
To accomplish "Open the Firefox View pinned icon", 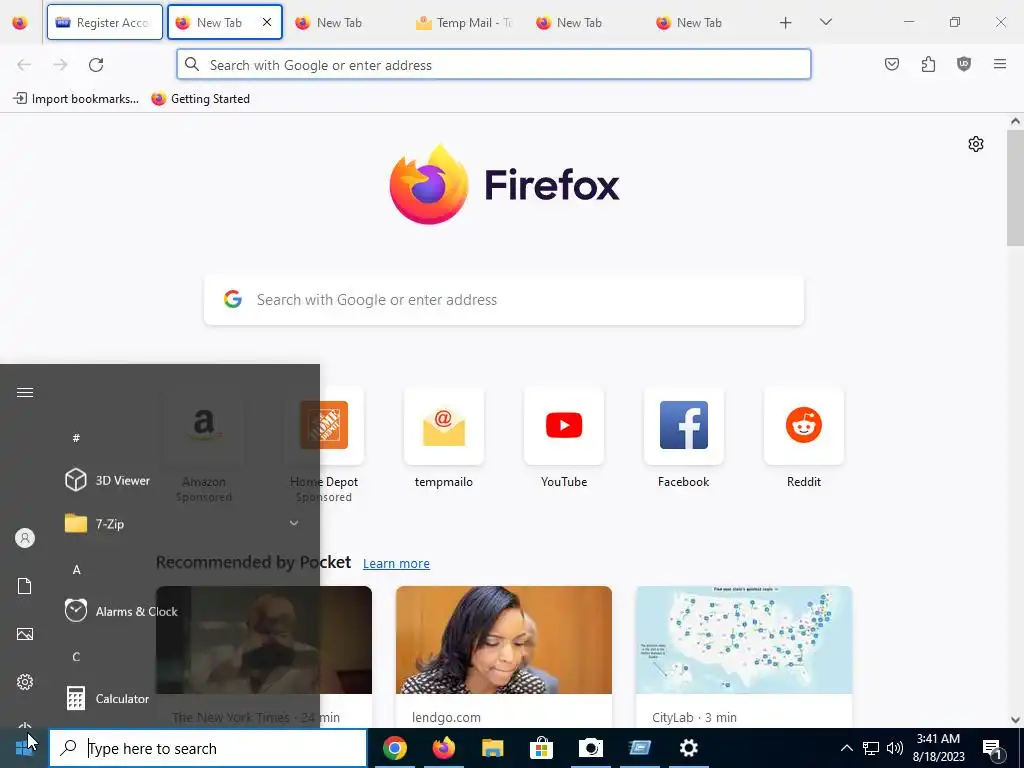I will (20, 23).
